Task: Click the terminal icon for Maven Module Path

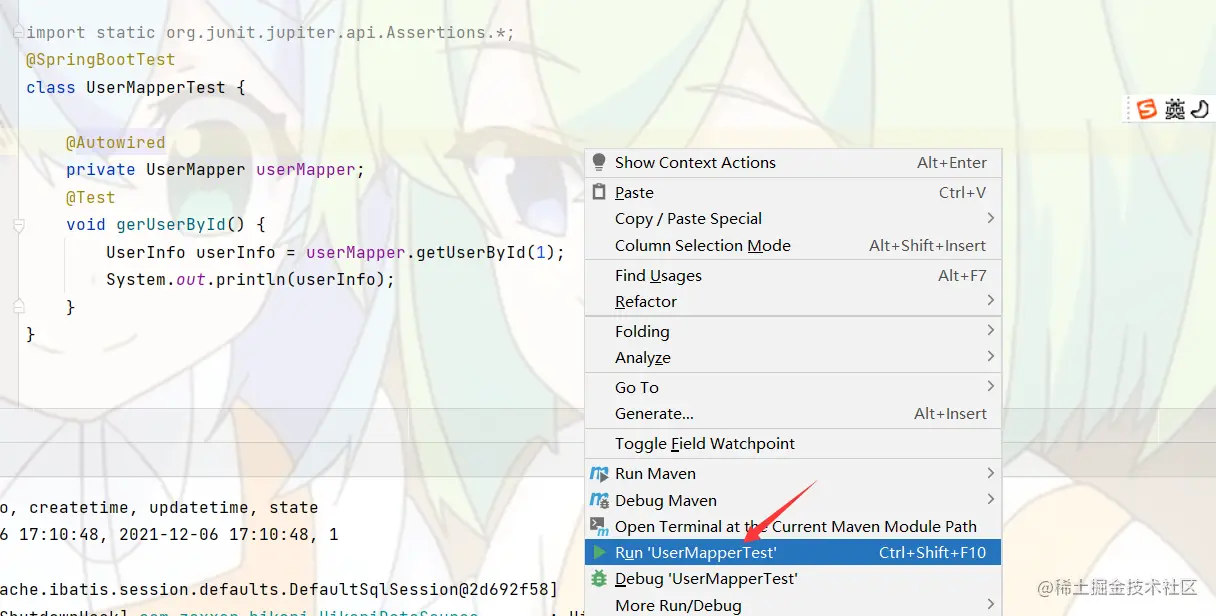Action: click(x=599, y=526)
